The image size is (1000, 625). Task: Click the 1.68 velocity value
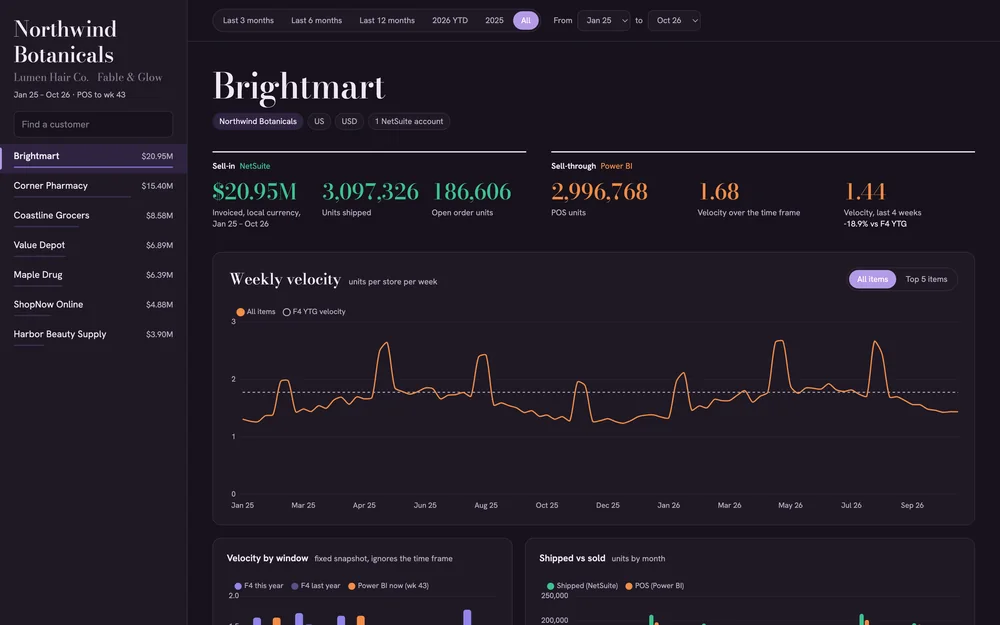[x=718, y=191]
